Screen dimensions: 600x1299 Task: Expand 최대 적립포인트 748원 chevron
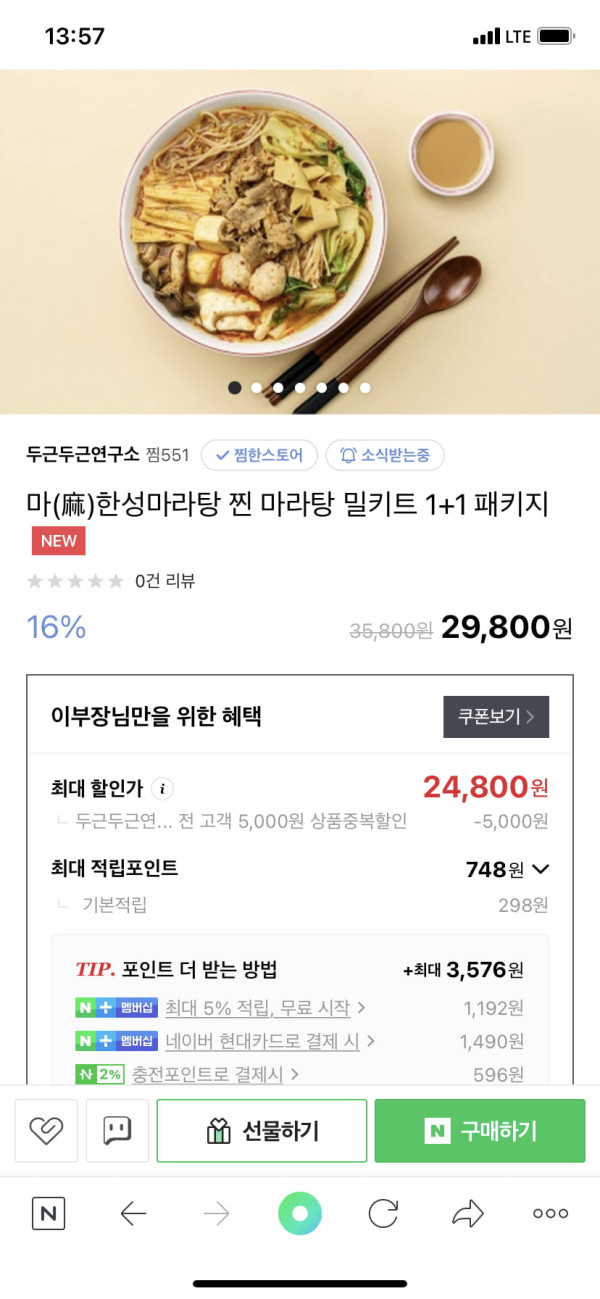point(541,869)
